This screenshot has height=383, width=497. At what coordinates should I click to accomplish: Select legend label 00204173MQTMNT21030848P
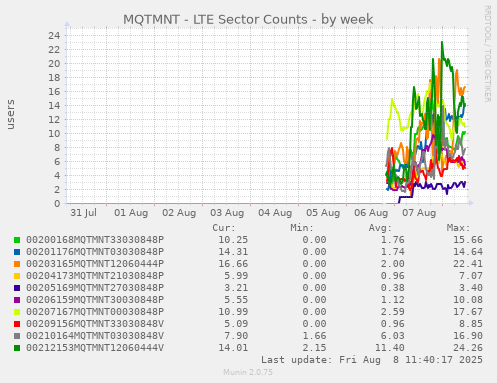click(95, 276)
